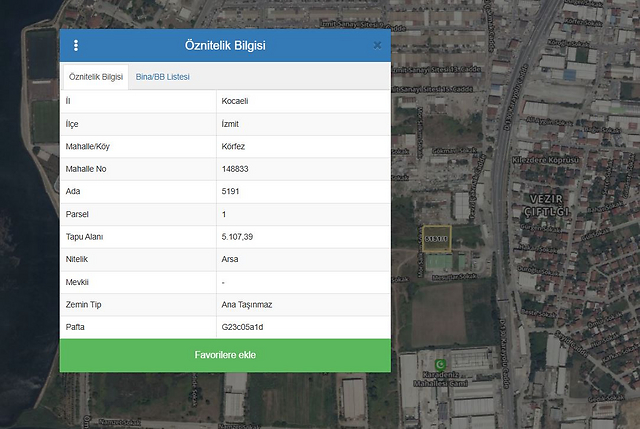
Task: Click the Mahalle No value 148833
Action: (237, 169)
